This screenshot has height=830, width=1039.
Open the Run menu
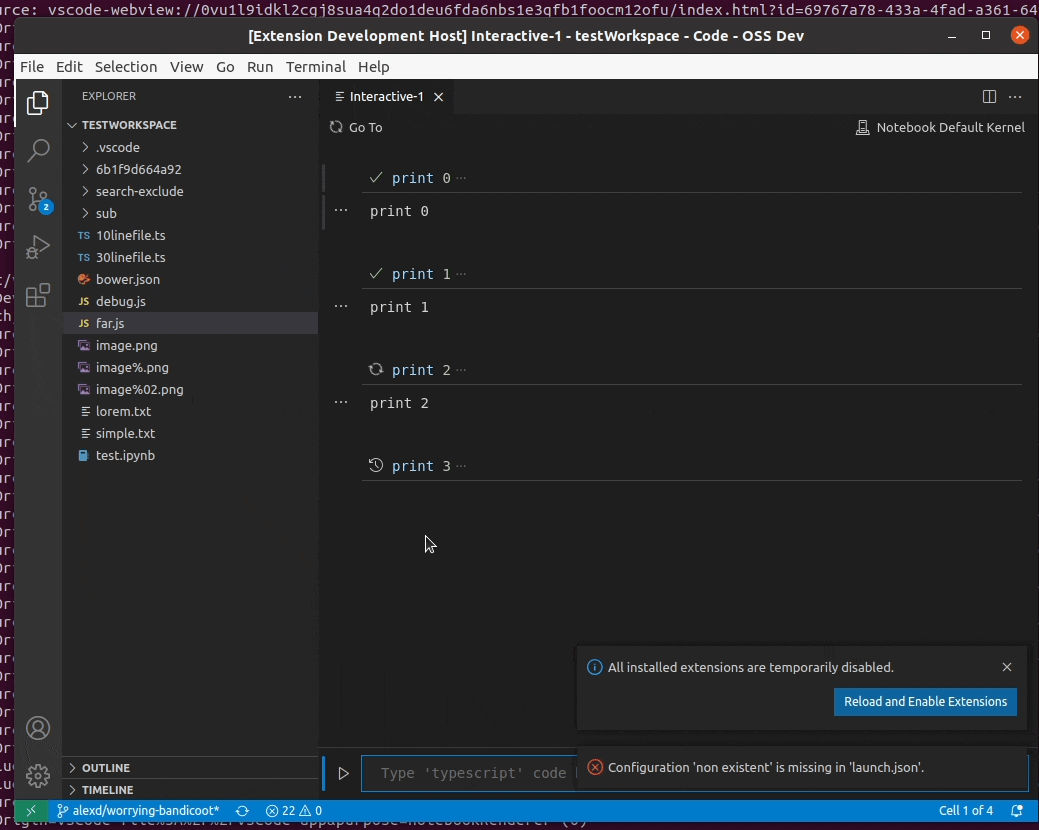260,67
